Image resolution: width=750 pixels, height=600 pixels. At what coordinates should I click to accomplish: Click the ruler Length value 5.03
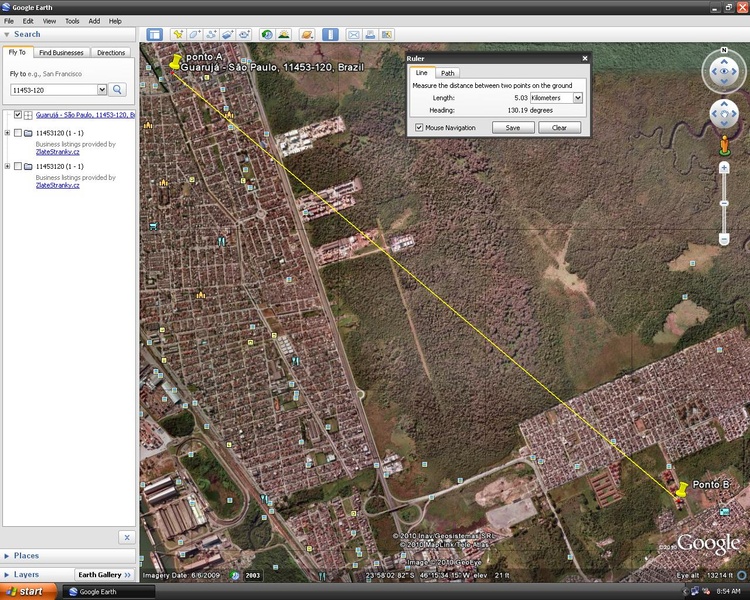521,98
